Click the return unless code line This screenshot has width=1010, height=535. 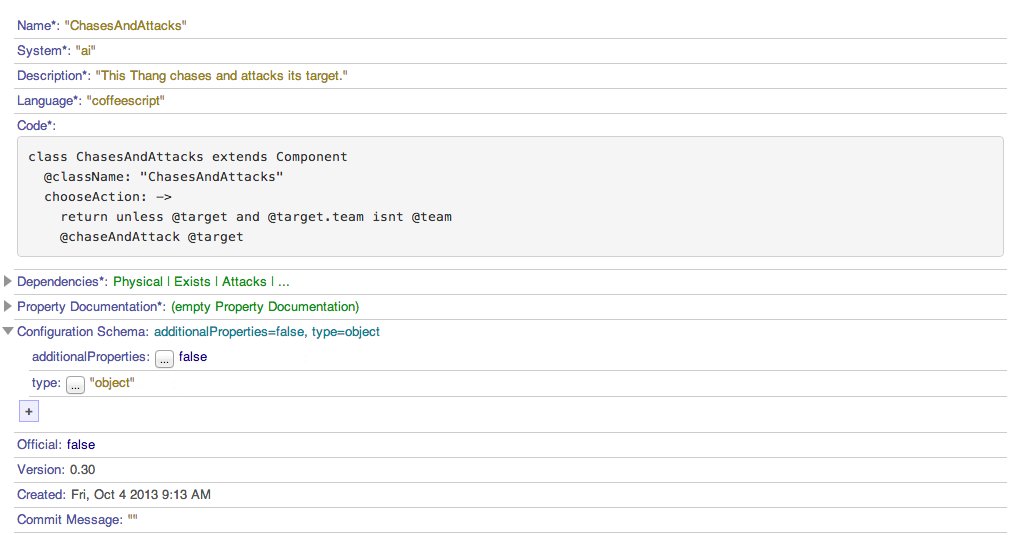256,217
